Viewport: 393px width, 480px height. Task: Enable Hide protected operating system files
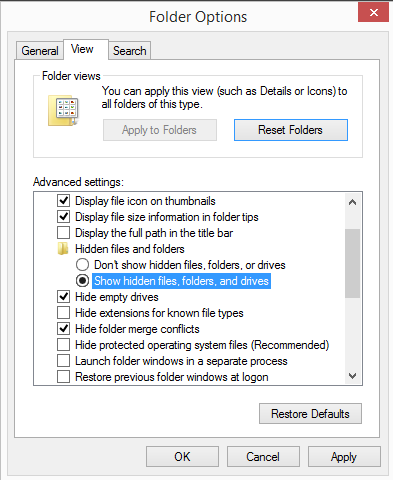coord(63,345)
